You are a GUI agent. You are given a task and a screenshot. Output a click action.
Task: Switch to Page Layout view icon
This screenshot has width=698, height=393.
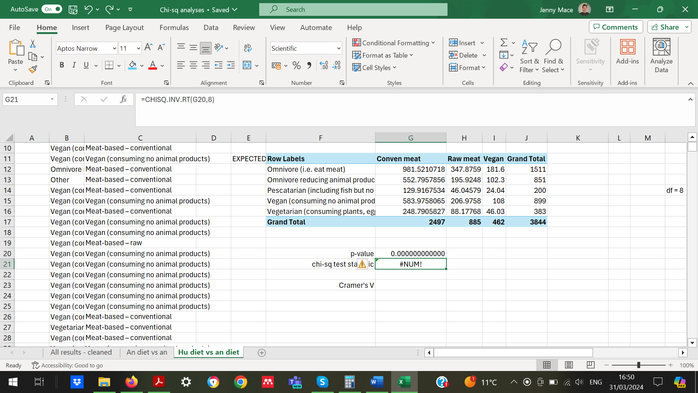(569, 365)
